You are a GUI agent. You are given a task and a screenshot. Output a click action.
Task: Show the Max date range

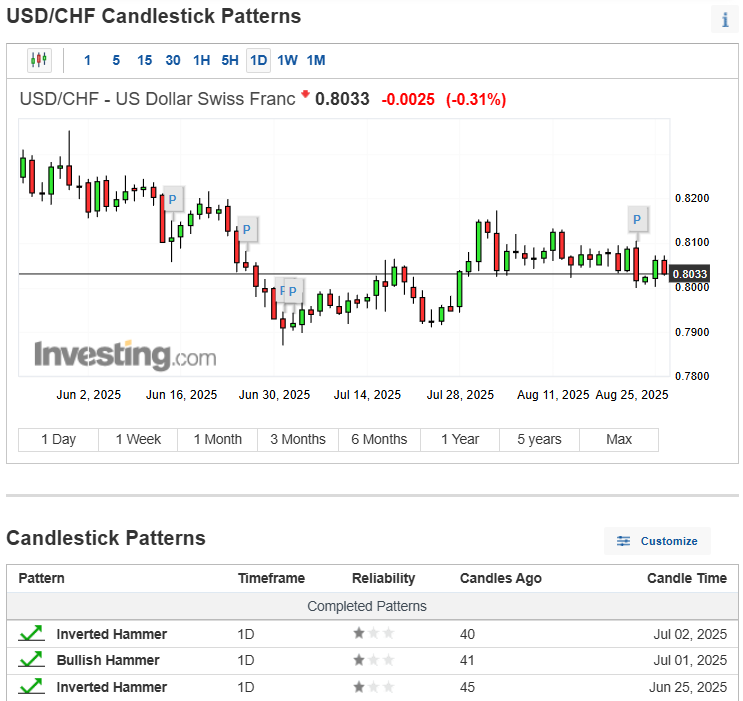[619, 439]
